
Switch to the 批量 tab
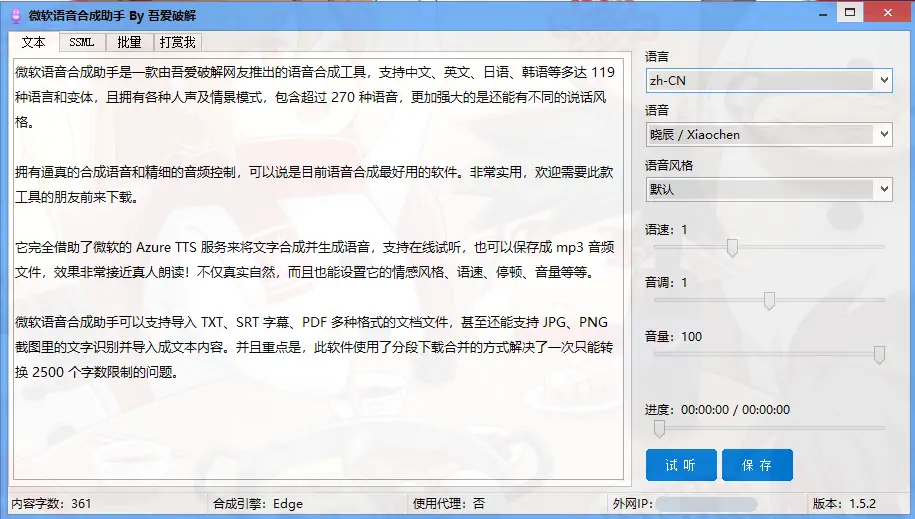tap(129, 42)
